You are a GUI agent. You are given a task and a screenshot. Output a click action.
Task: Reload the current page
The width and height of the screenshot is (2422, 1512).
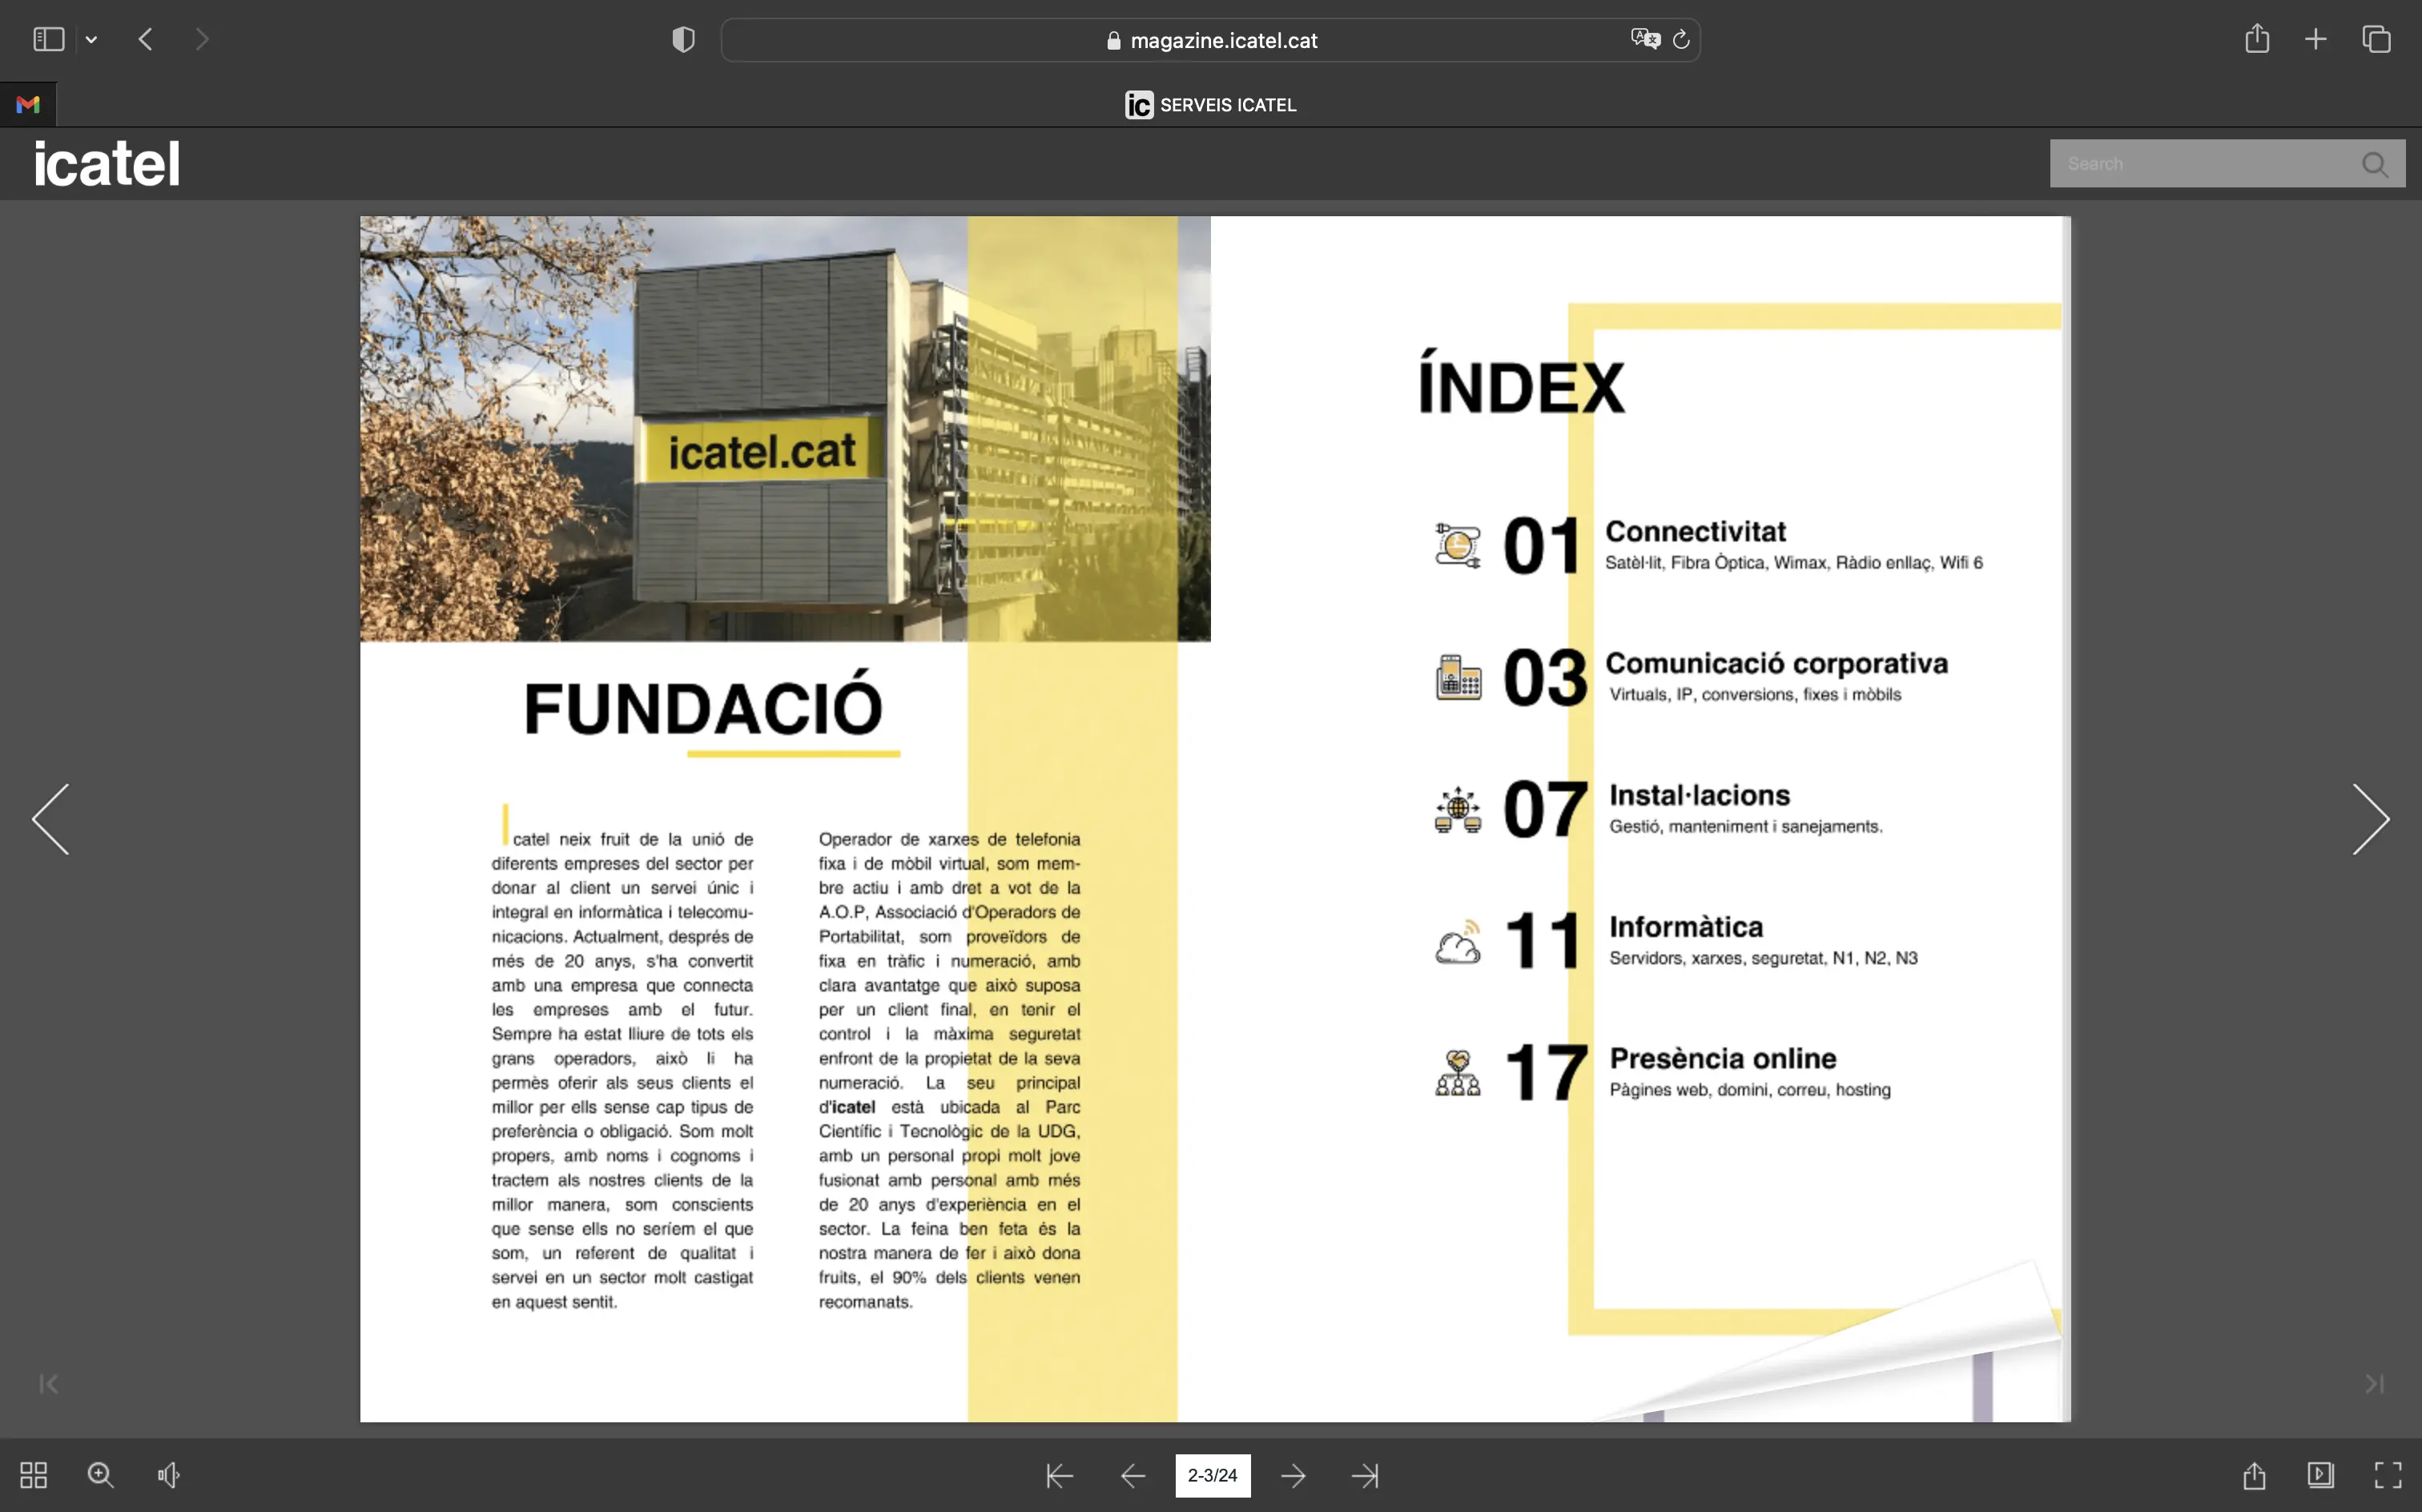point(1681,39)
